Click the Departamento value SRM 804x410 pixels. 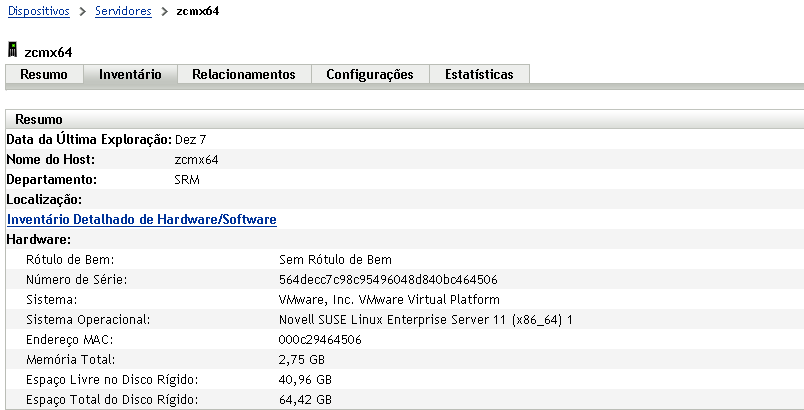click(x=187, y=179)
